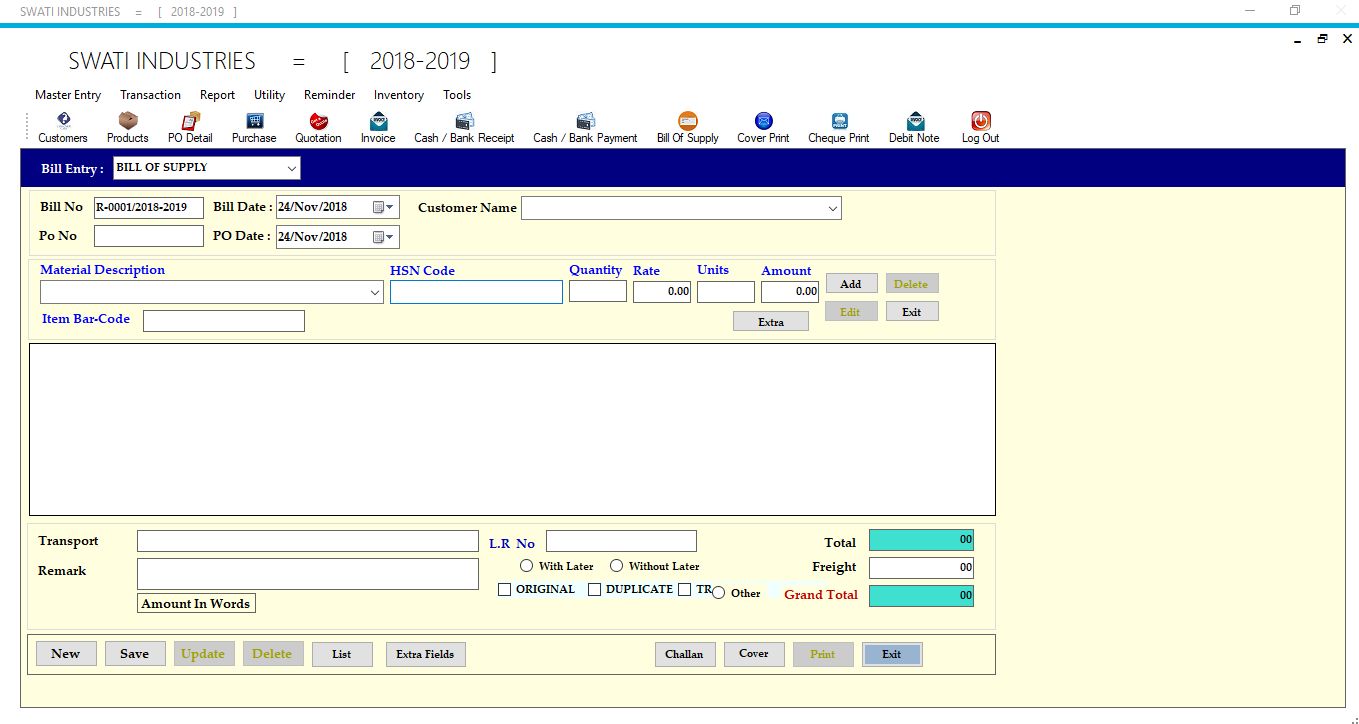Select the With Later radio button
The width and height of the screenshot is (1359, 724).
coord(527,566)
